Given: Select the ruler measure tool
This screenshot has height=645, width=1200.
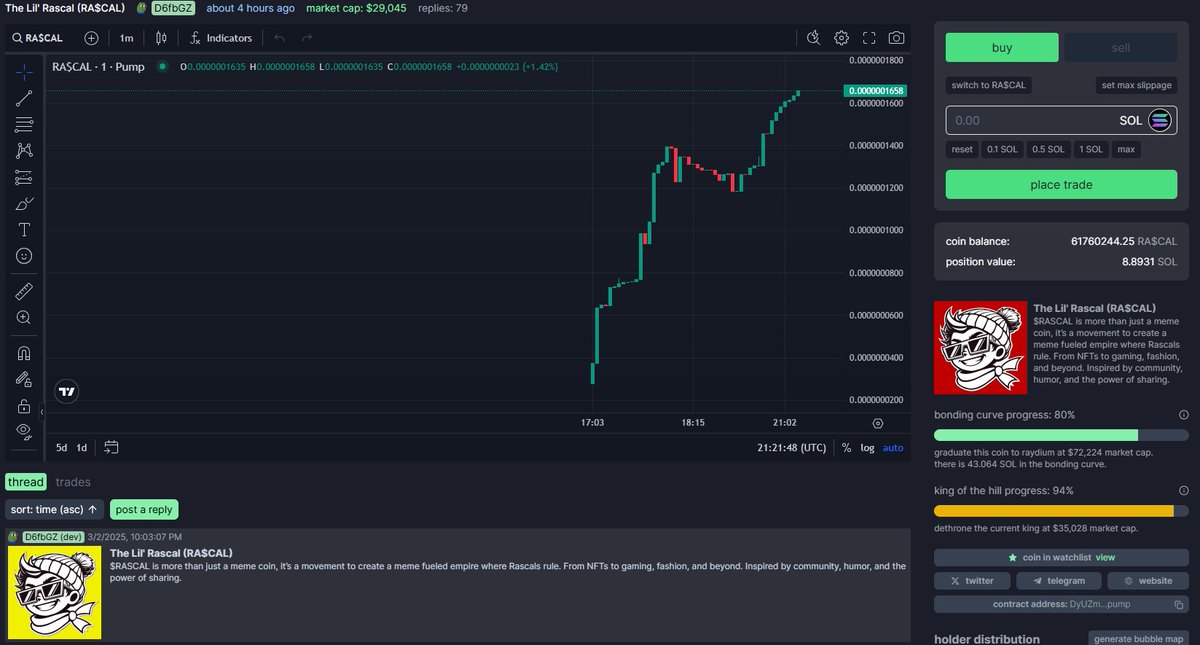Looking at the screenshot, I should click(x=24, y=292).
